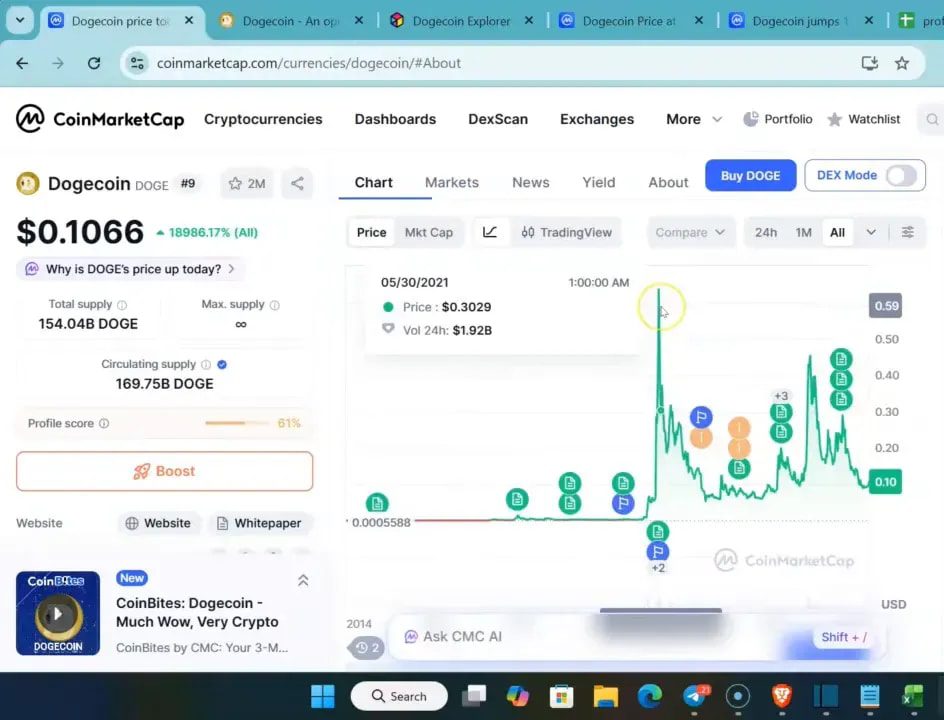Open the history badge showing 2

point(366,648)
